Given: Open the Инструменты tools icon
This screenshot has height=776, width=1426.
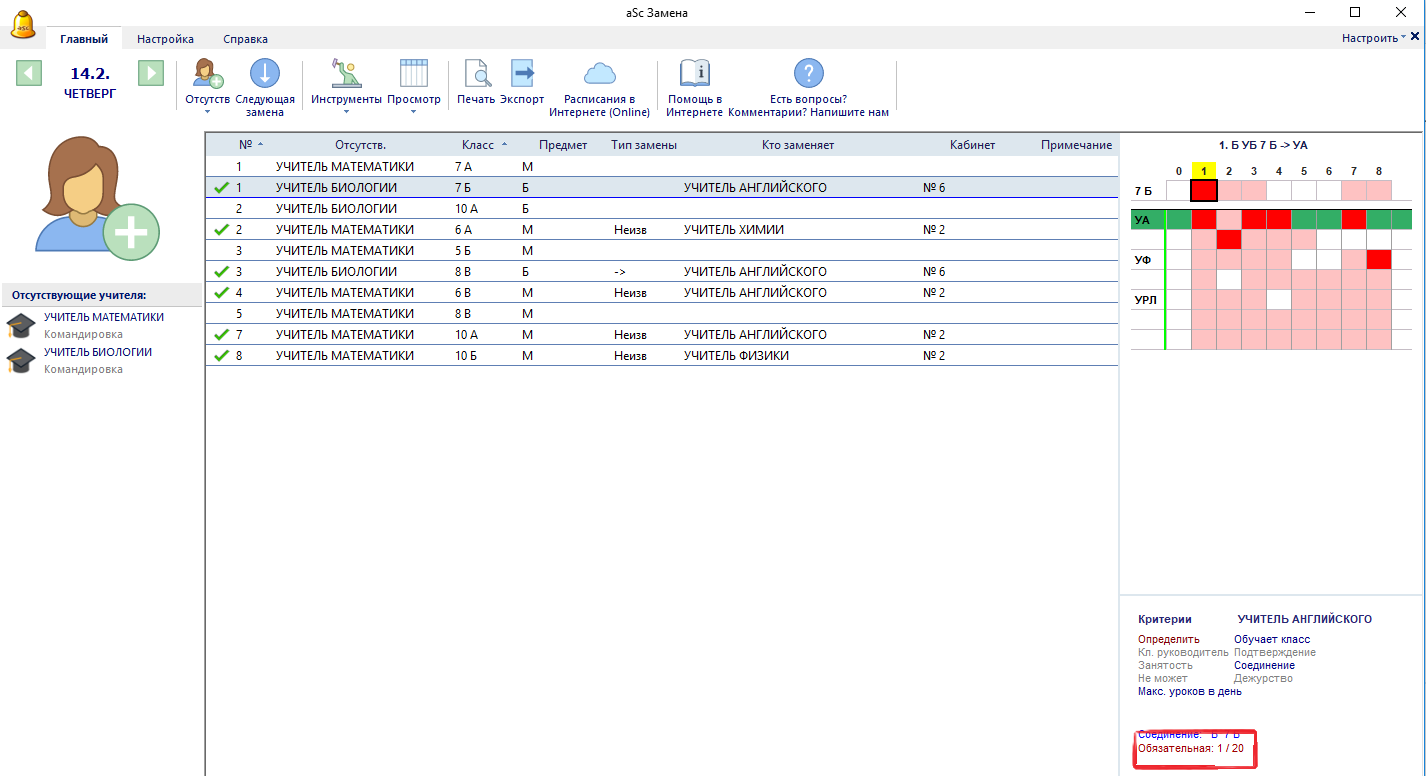Looking at the screenshot, I should tap(346, 74).
